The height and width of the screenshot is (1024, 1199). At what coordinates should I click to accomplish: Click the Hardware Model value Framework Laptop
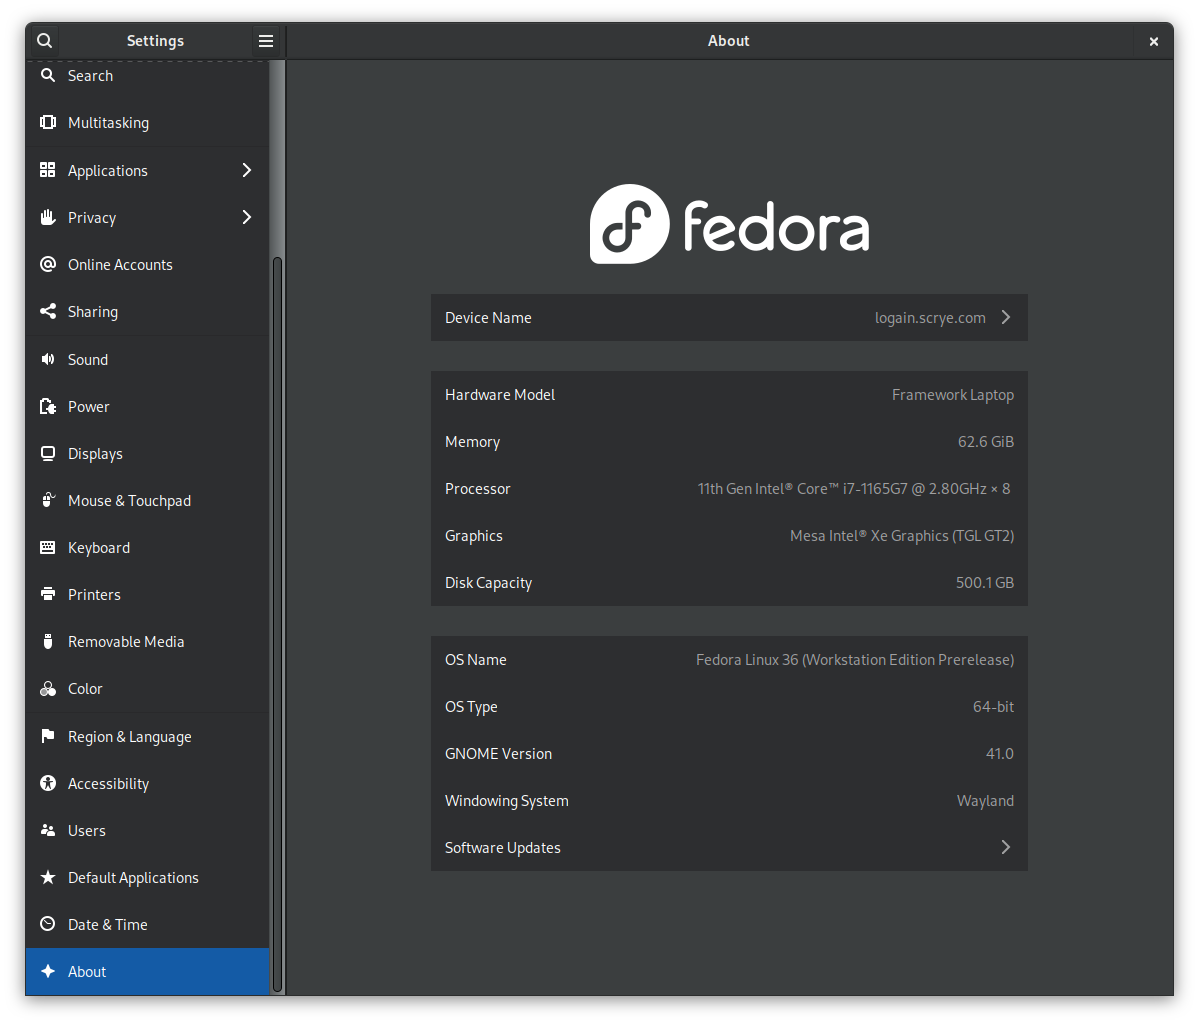point(953,395)
